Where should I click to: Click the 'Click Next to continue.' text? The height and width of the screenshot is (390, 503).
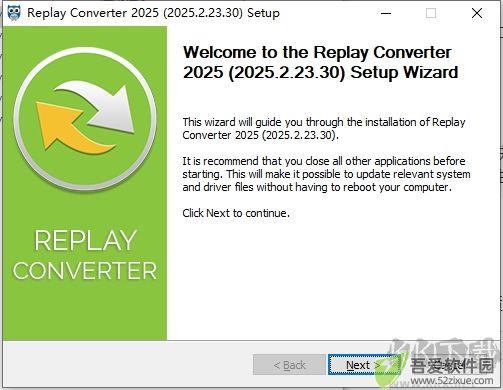236,213
